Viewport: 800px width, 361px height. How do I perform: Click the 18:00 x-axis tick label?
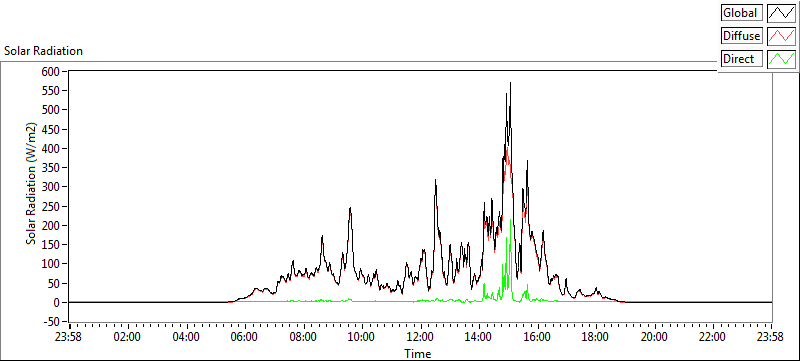click(595, 337)
